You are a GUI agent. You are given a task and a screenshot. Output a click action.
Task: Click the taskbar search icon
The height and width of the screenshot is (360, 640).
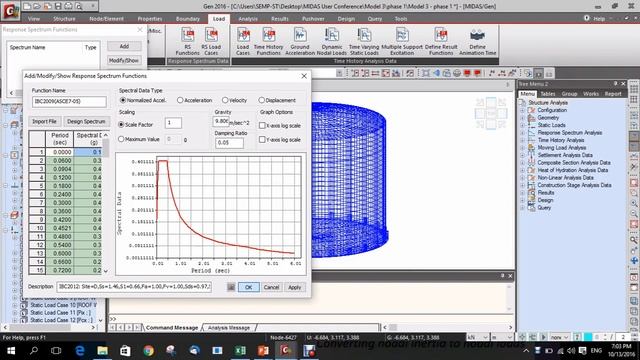[34, 350]
